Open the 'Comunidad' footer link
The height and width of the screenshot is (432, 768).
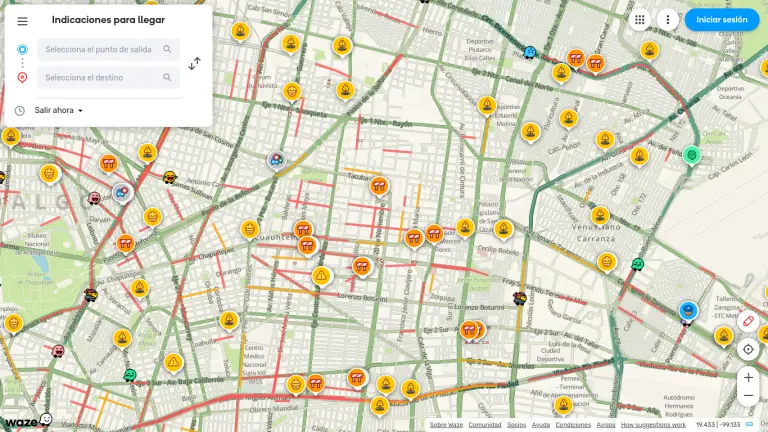485,425
